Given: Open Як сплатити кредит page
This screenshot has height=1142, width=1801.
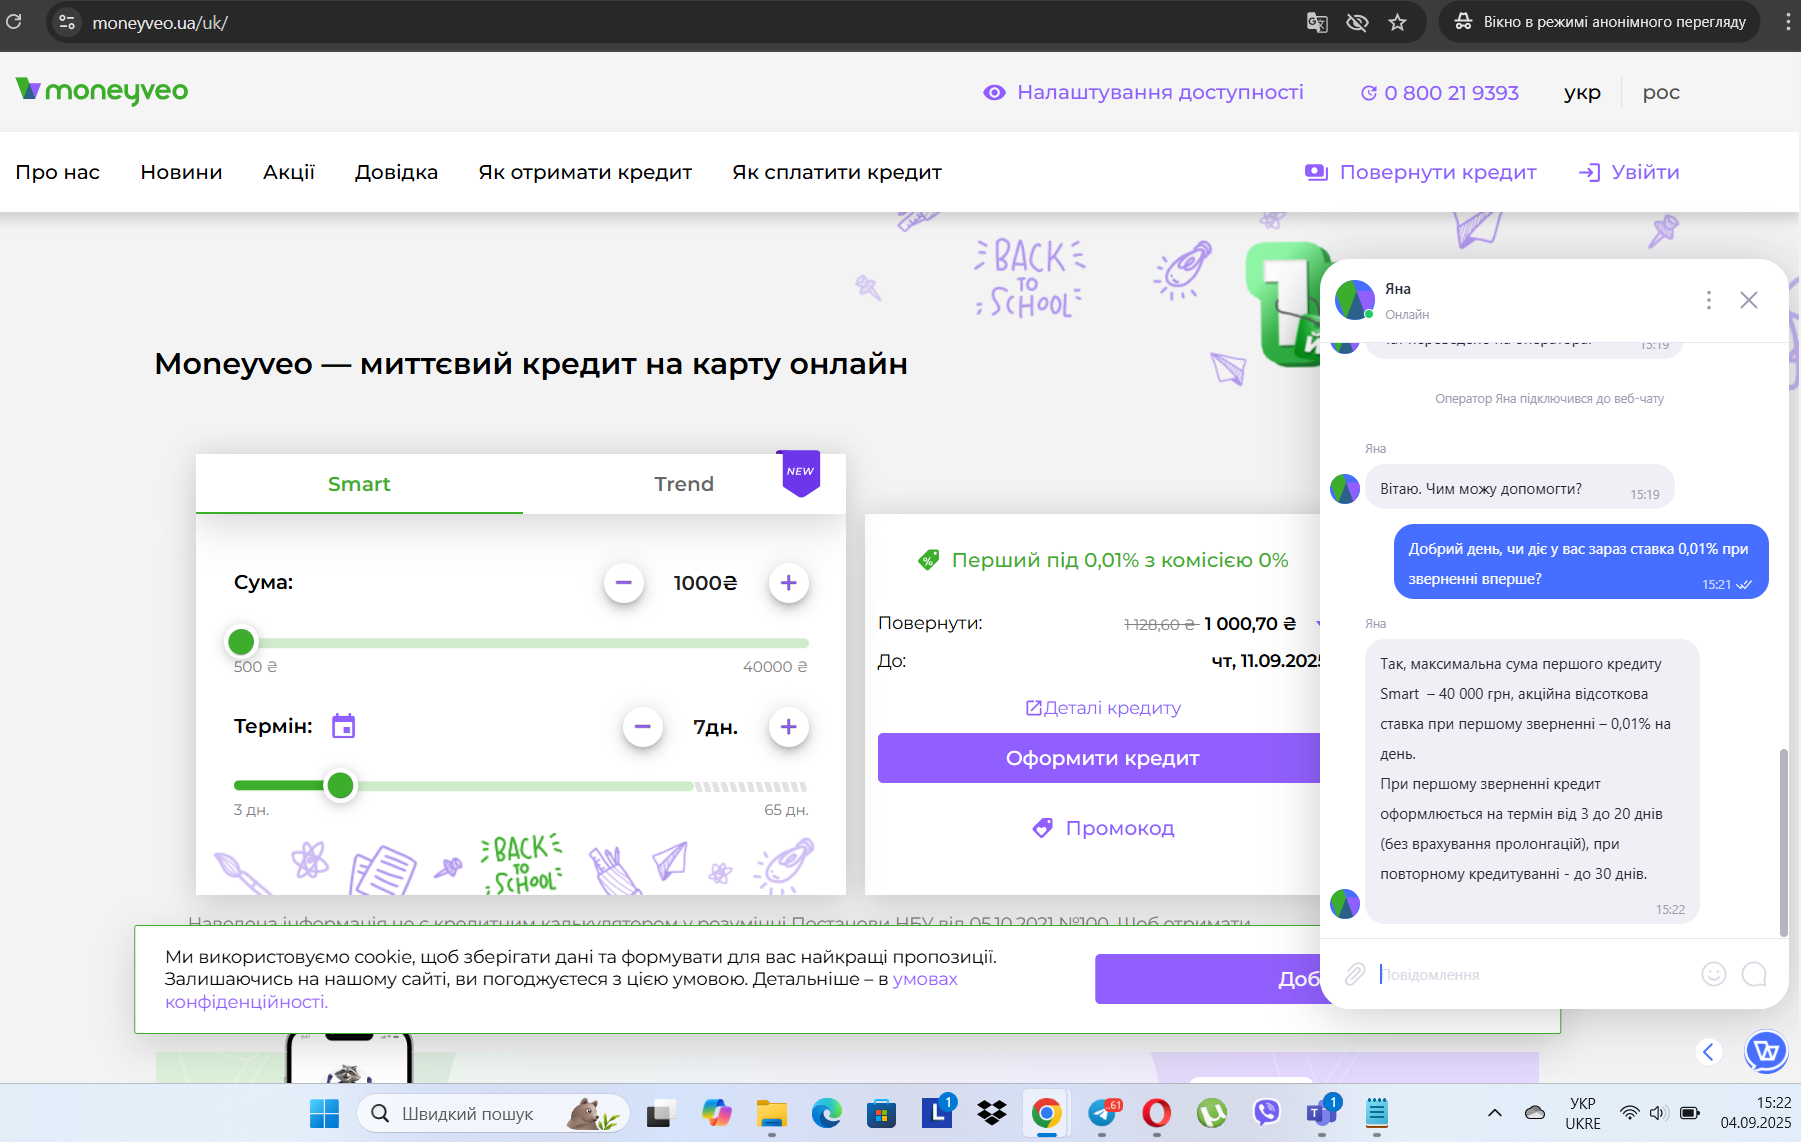Looking at the screenshot, I should 837,172.
